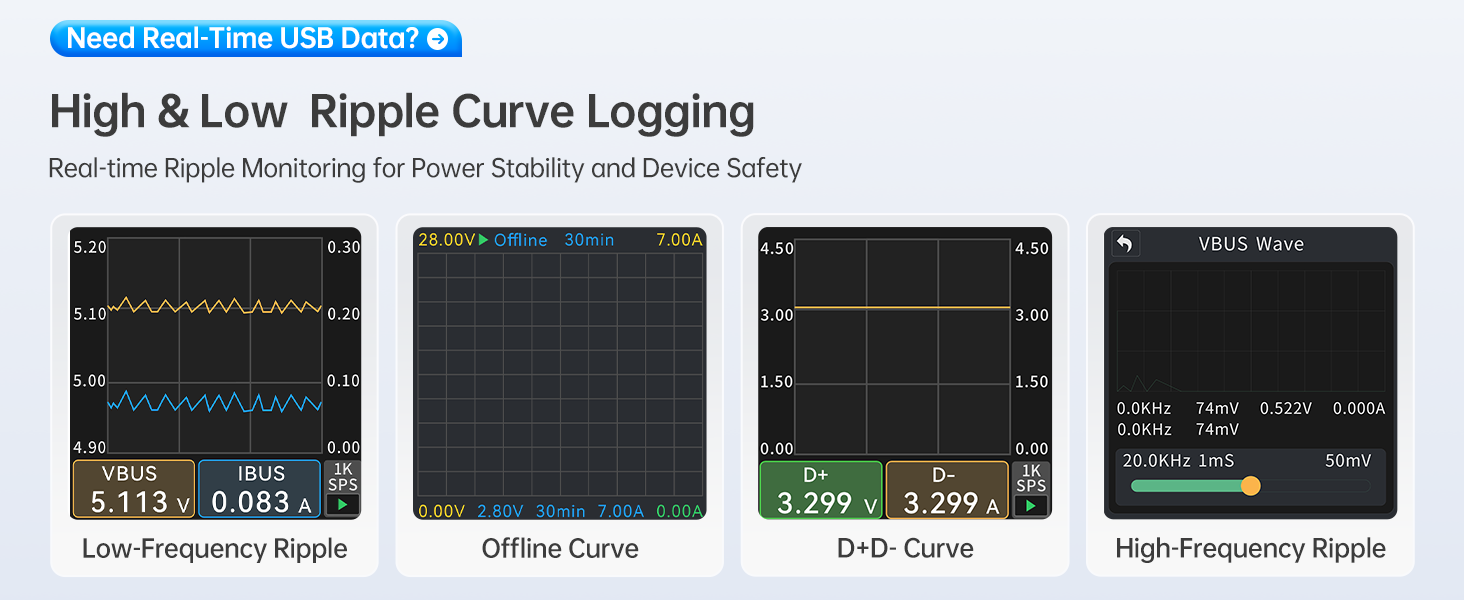Image resolution: width=1464 pixels, height=600 pixels.
Task: Click the arrow icon in the Need Real-Time USB Data banner
Action: pos(437,39)
